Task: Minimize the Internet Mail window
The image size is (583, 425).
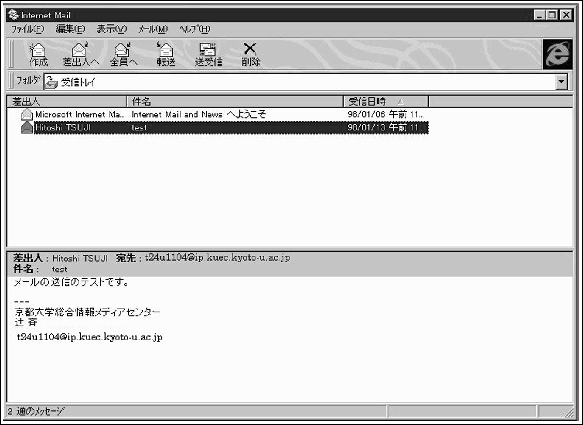Action: point(539,15)
